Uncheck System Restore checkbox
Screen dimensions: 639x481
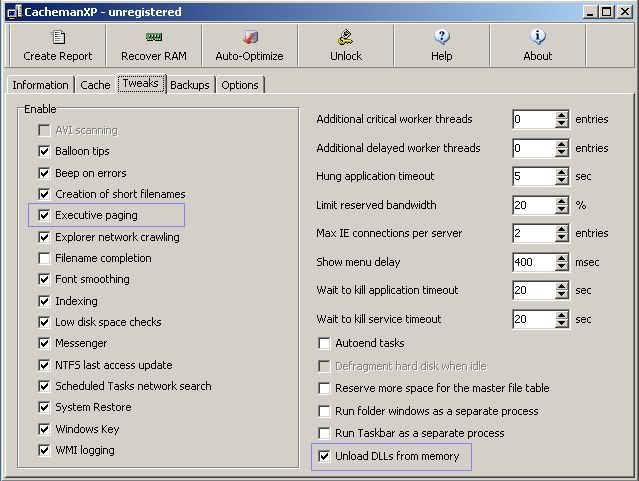[44, 407]
